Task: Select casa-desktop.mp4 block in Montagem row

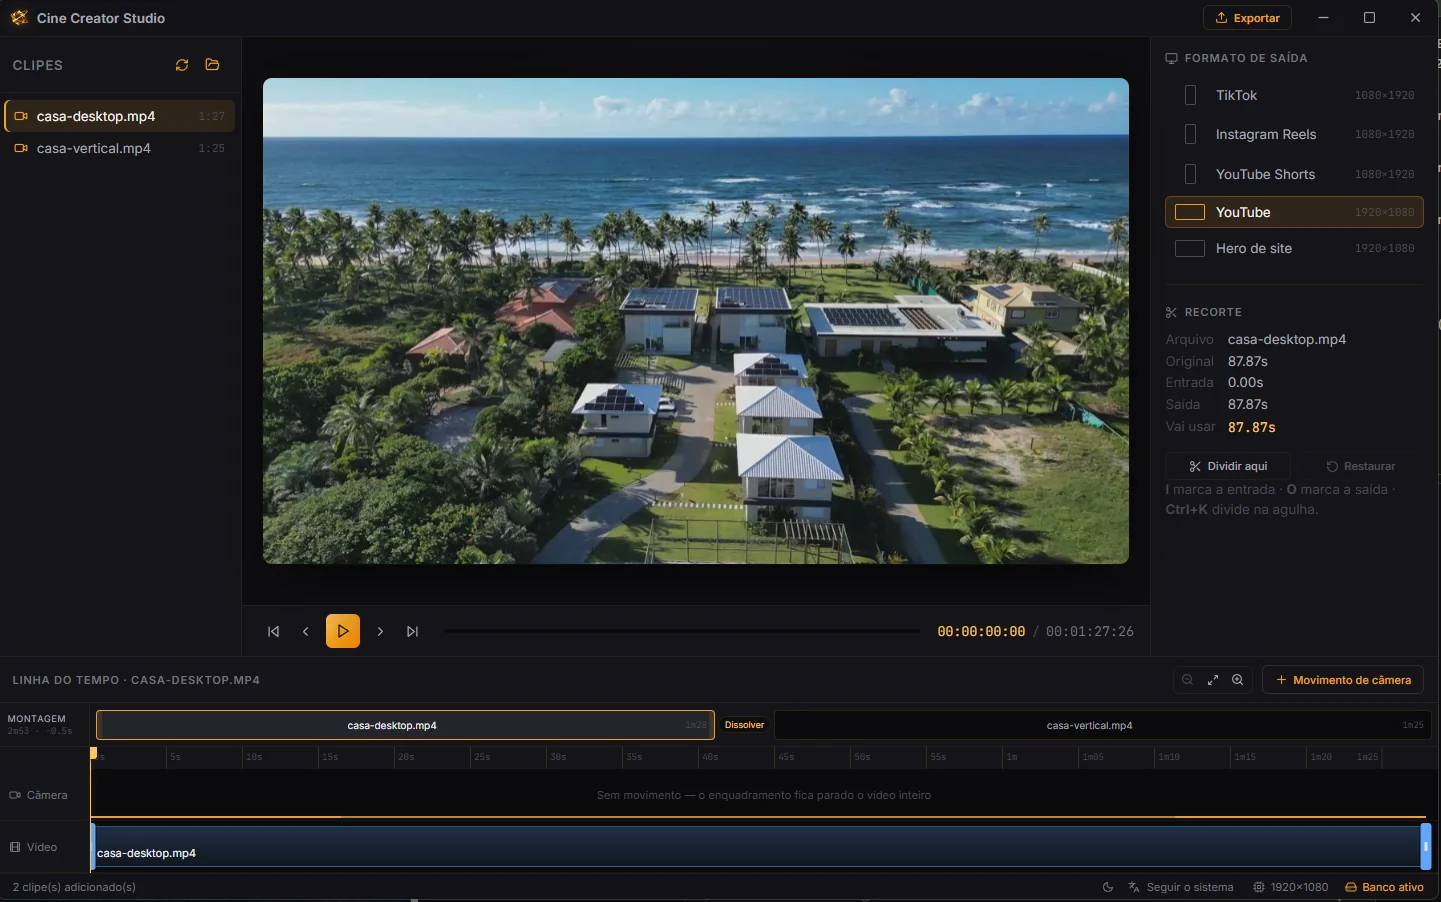Action: [406, 725]
